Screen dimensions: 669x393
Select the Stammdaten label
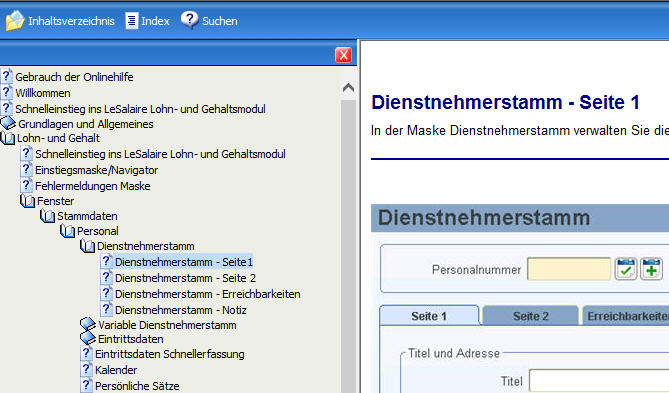[87, 216]
